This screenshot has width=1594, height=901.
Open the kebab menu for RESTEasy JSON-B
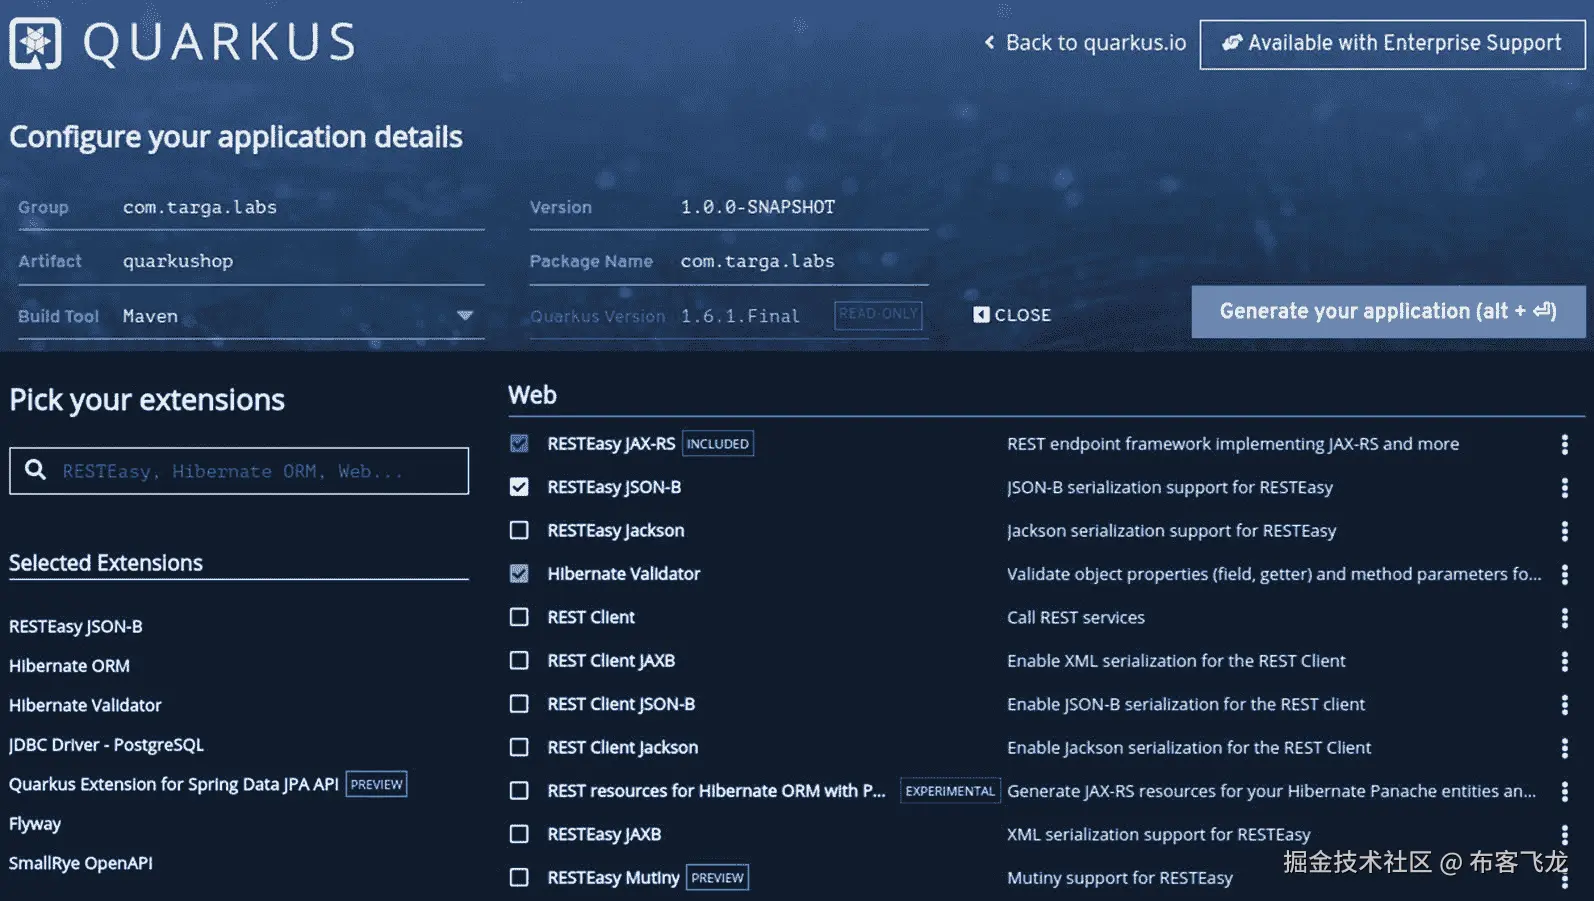click(x=1564, y=488)
